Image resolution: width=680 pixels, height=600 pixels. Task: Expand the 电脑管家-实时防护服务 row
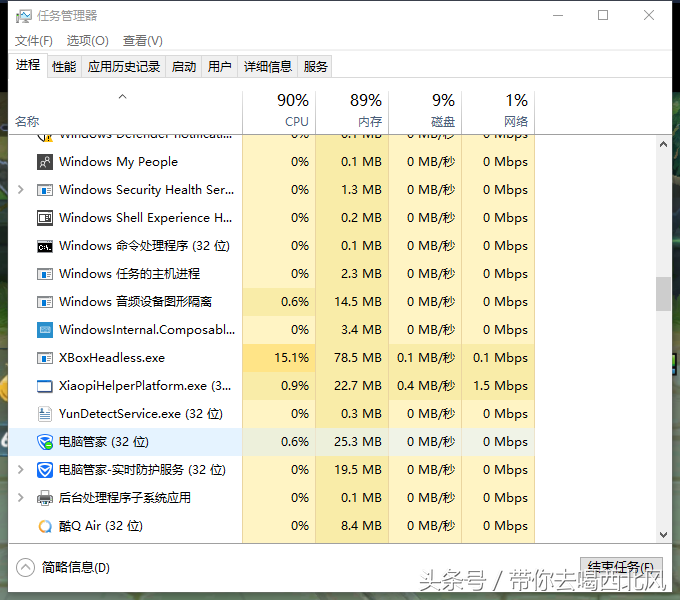(20, 470)
